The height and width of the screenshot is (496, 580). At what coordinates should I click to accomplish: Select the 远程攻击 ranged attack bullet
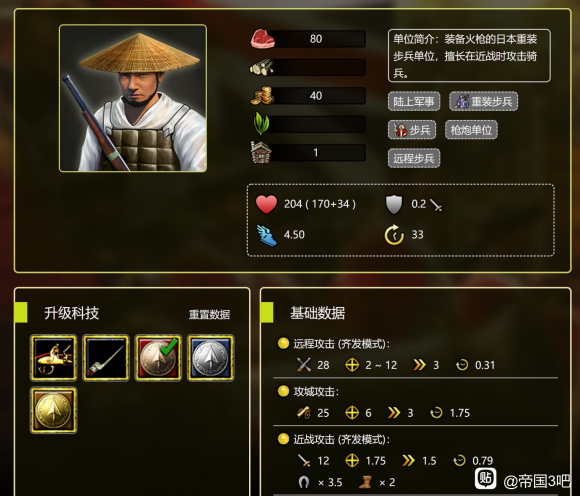pyautogui.click(x=283, y=343)
